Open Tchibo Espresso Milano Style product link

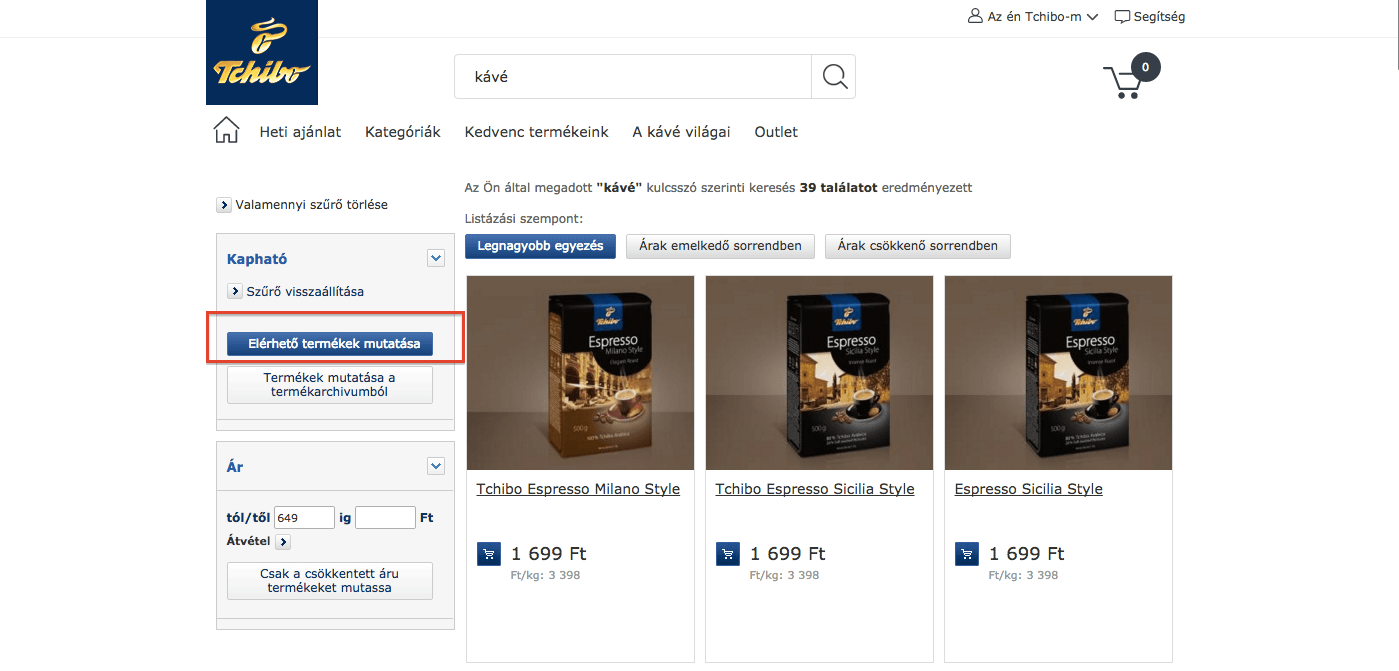(x=578, y=489)
